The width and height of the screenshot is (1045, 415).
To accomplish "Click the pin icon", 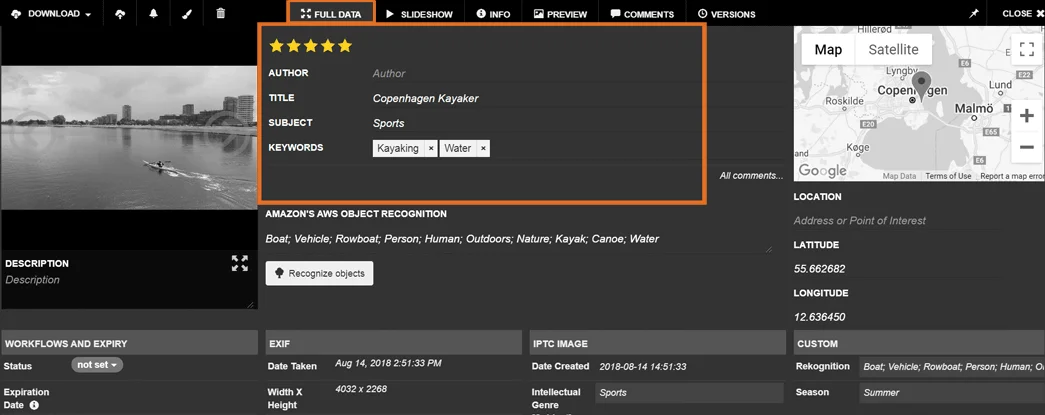I will [x=974, y=14].
